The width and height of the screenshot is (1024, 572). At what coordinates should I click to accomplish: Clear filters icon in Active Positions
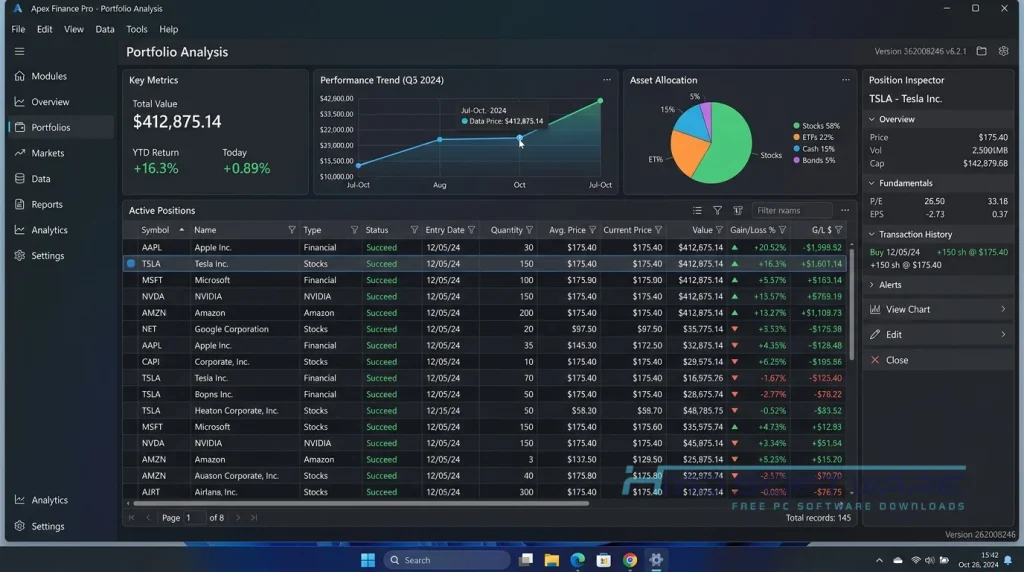738,210
